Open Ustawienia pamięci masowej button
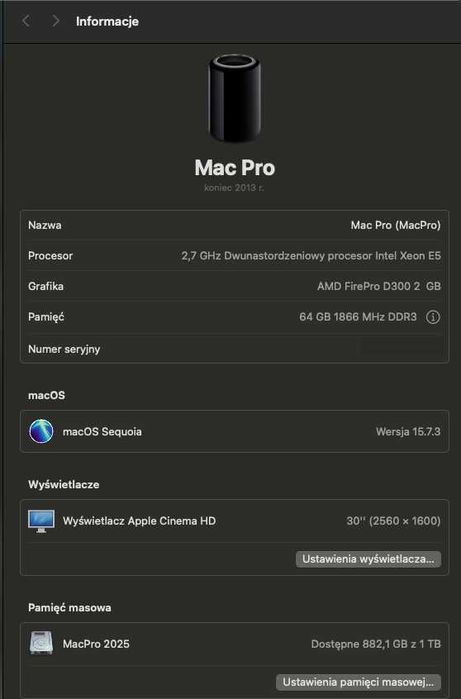Screen dimensions: 461x699 coord(358,682)
